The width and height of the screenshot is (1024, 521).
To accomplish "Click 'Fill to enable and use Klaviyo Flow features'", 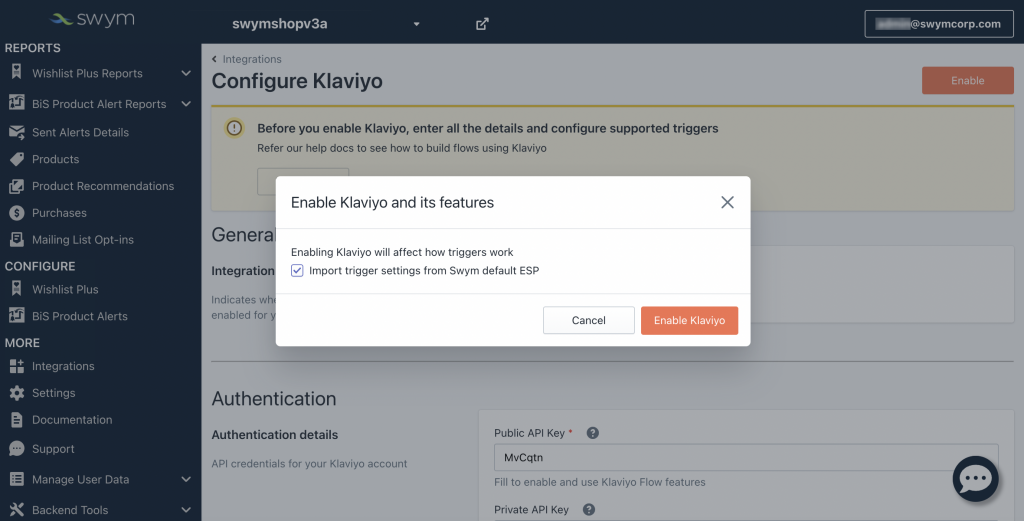I will pyautogui.click(x=600, y=482).
